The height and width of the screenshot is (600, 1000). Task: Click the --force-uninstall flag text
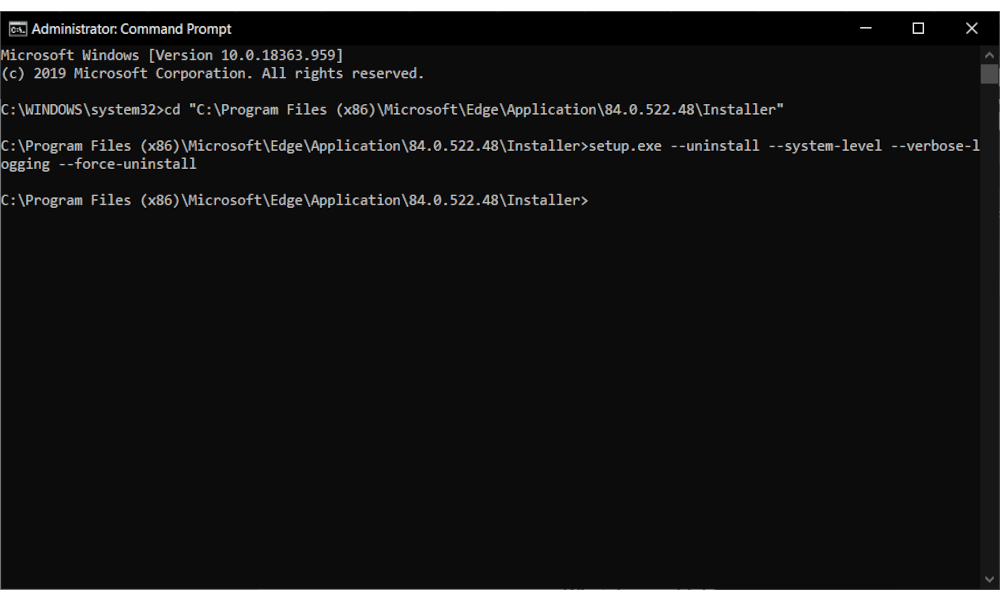point(127,165)
